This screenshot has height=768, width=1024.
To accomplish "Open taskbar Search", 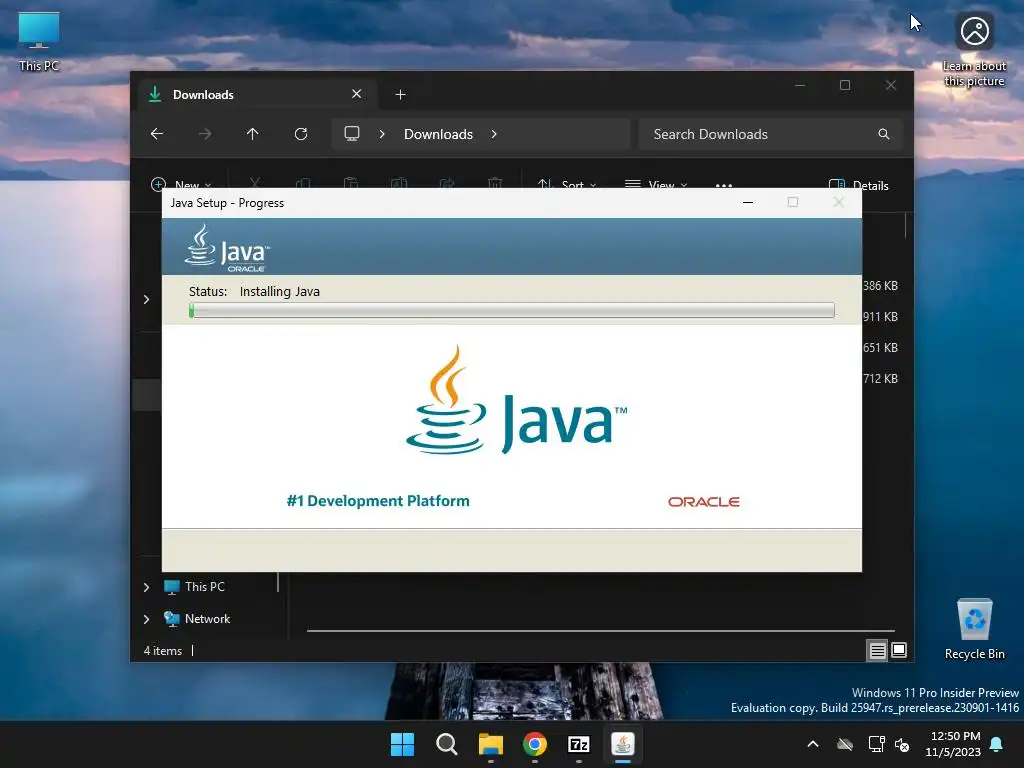I will [447, 744].
